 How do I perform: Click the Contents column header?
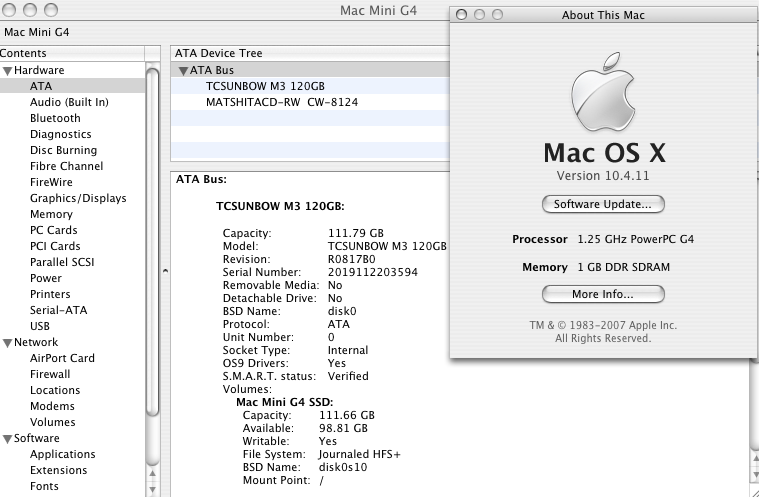tap(72, 53)
